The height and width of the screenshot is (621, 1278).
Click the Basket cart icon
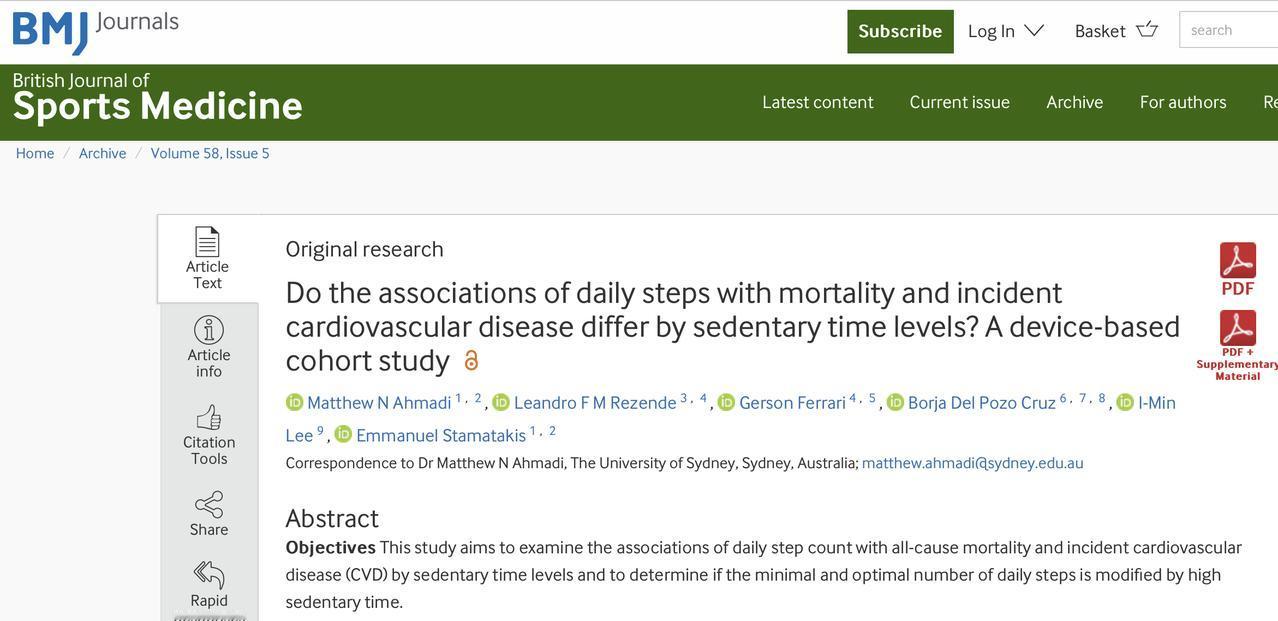(x=1147, y=29)
